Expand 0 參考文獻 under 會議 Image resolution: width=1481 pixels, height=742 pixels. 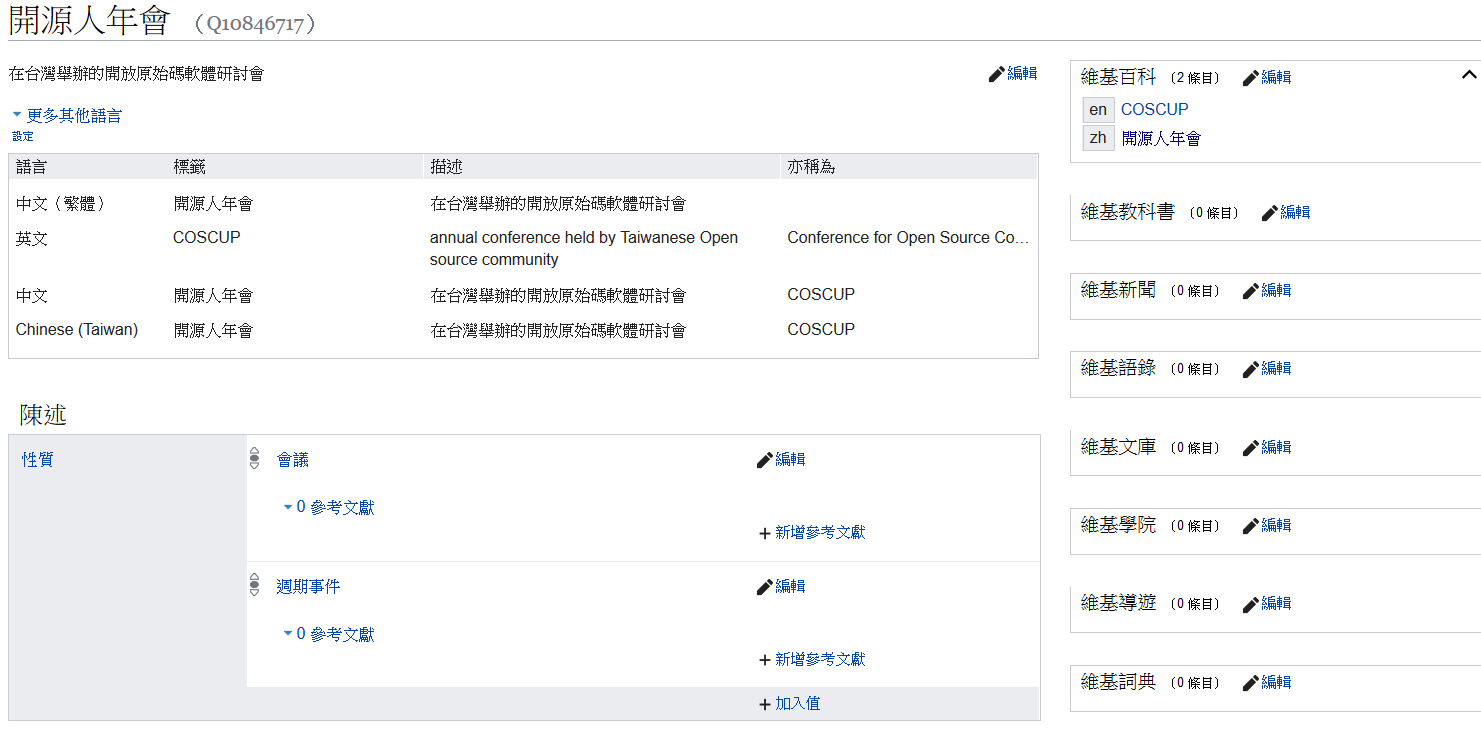(329, 508)
